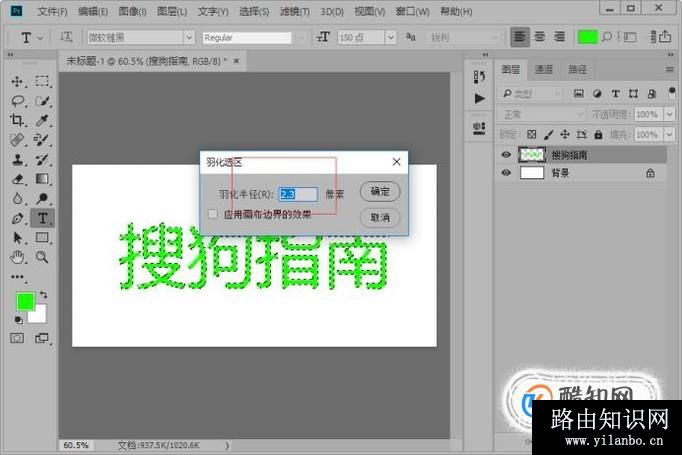Lock image pixels
The height and width of the screenshot is (455, 682).
548,134
